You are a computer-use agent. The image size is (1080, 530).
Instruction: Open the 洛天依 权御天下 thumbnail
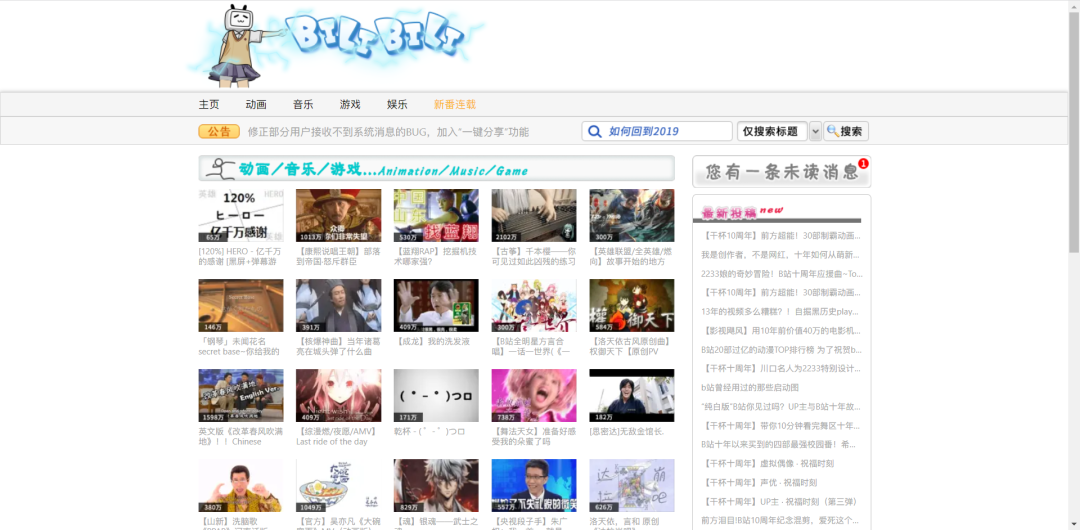click(x=632, y=305)
